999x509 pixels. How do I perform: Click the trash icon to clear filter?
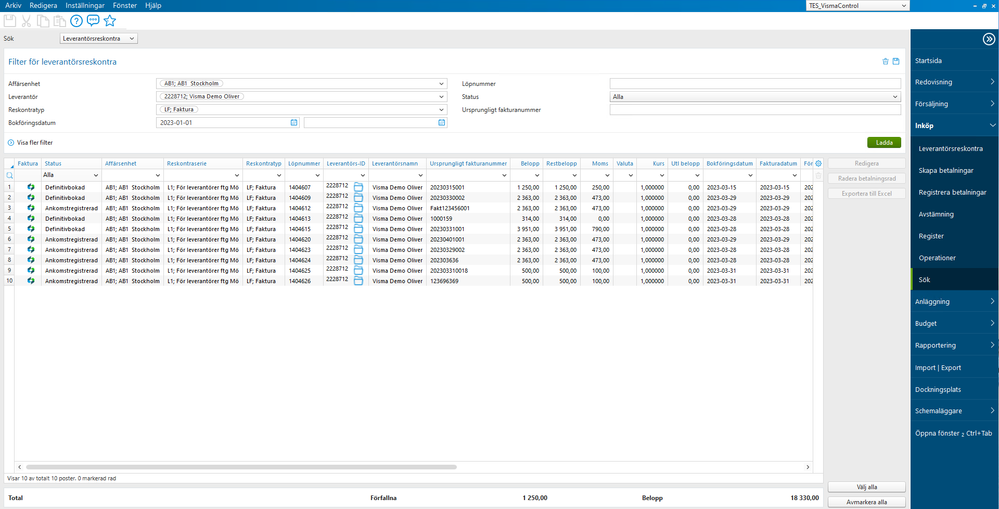[885, 61]
